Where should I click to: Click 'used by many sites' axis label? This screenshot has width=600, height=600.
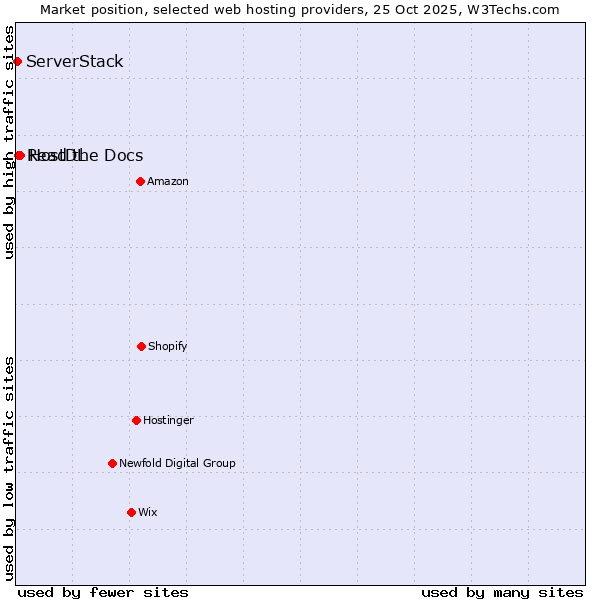click(x=502, y=592)
